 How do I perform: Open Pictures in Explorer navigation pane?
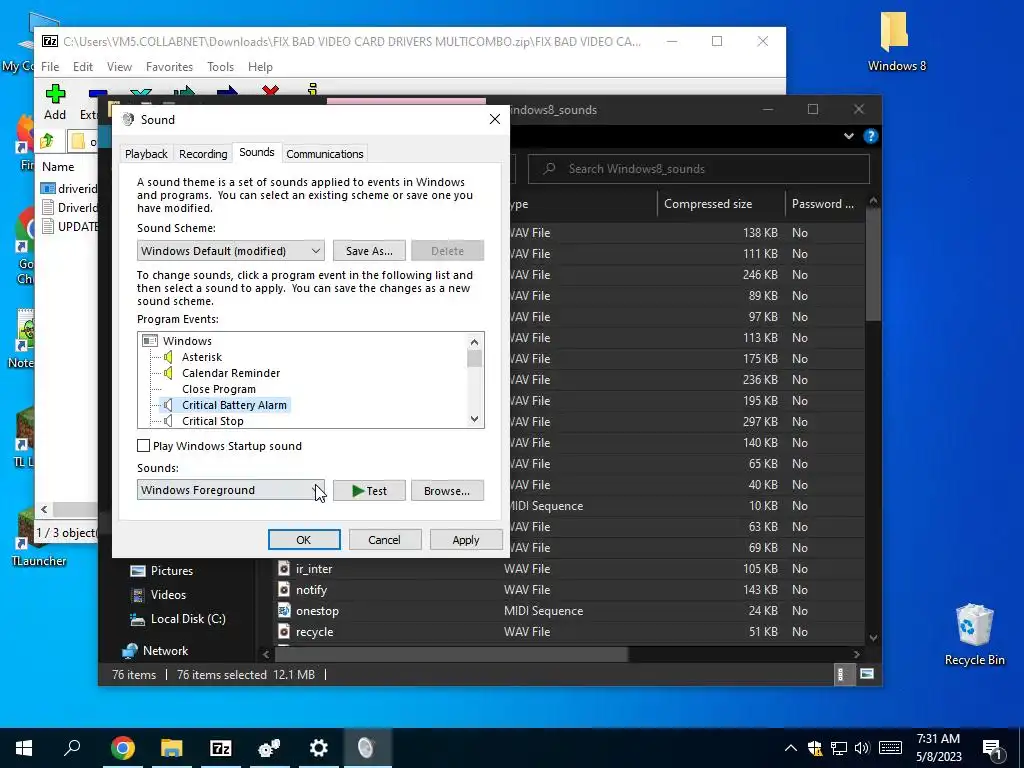tap(171, 571)
